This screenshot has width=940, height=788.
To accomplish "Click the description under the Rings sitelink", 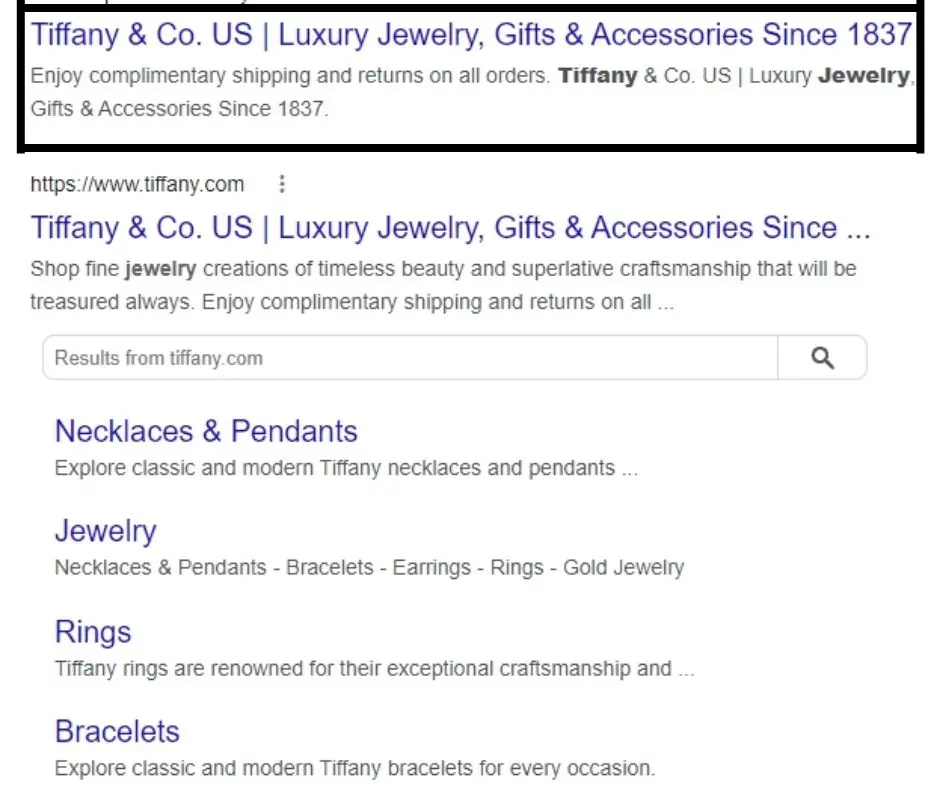I will click(x=372, y=668).
